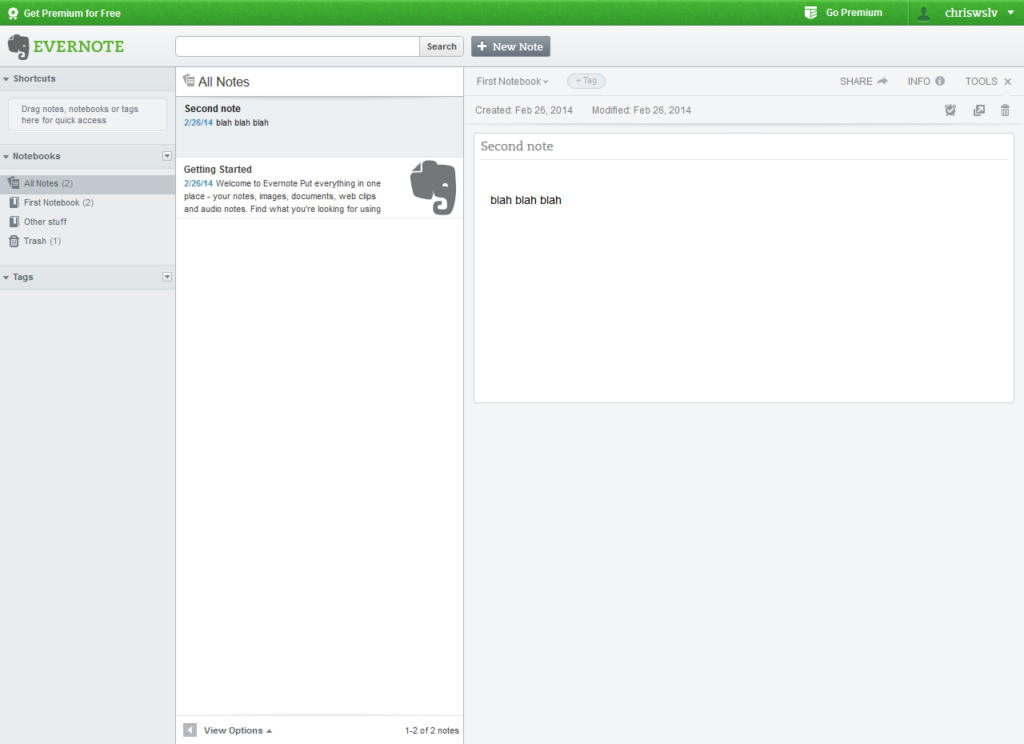Create a note with New Note button

(511, 46)
